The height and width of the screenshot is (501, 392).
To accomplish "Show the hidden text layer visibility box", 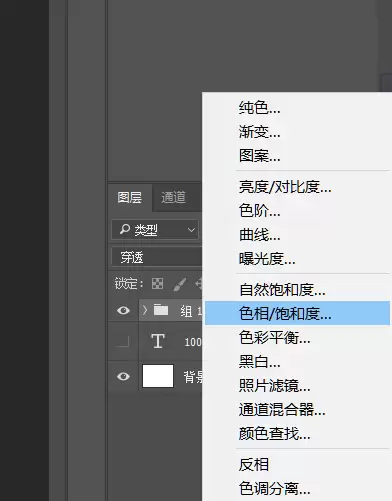I will (x=123, y=341).
